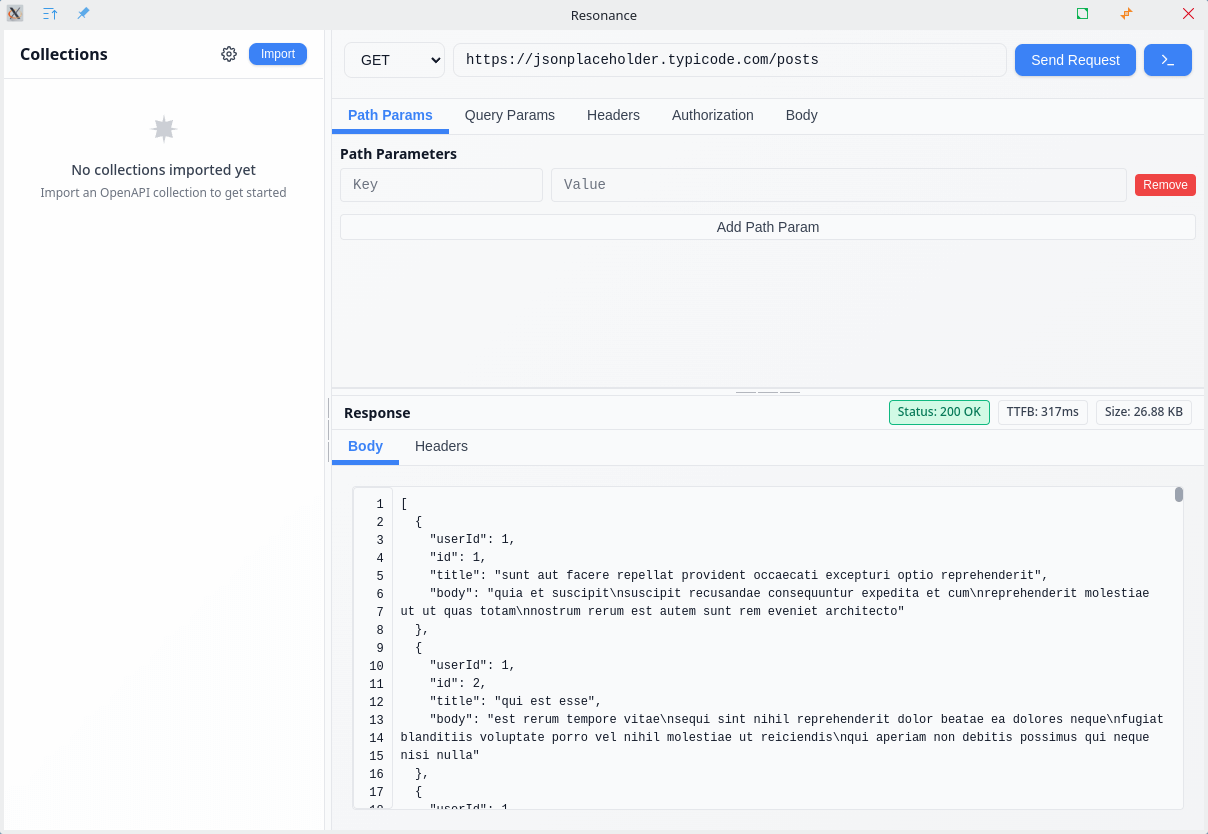Screen dimensions: 1208x834
Task: Open the X application menu icon
Action: coord(15,14)
